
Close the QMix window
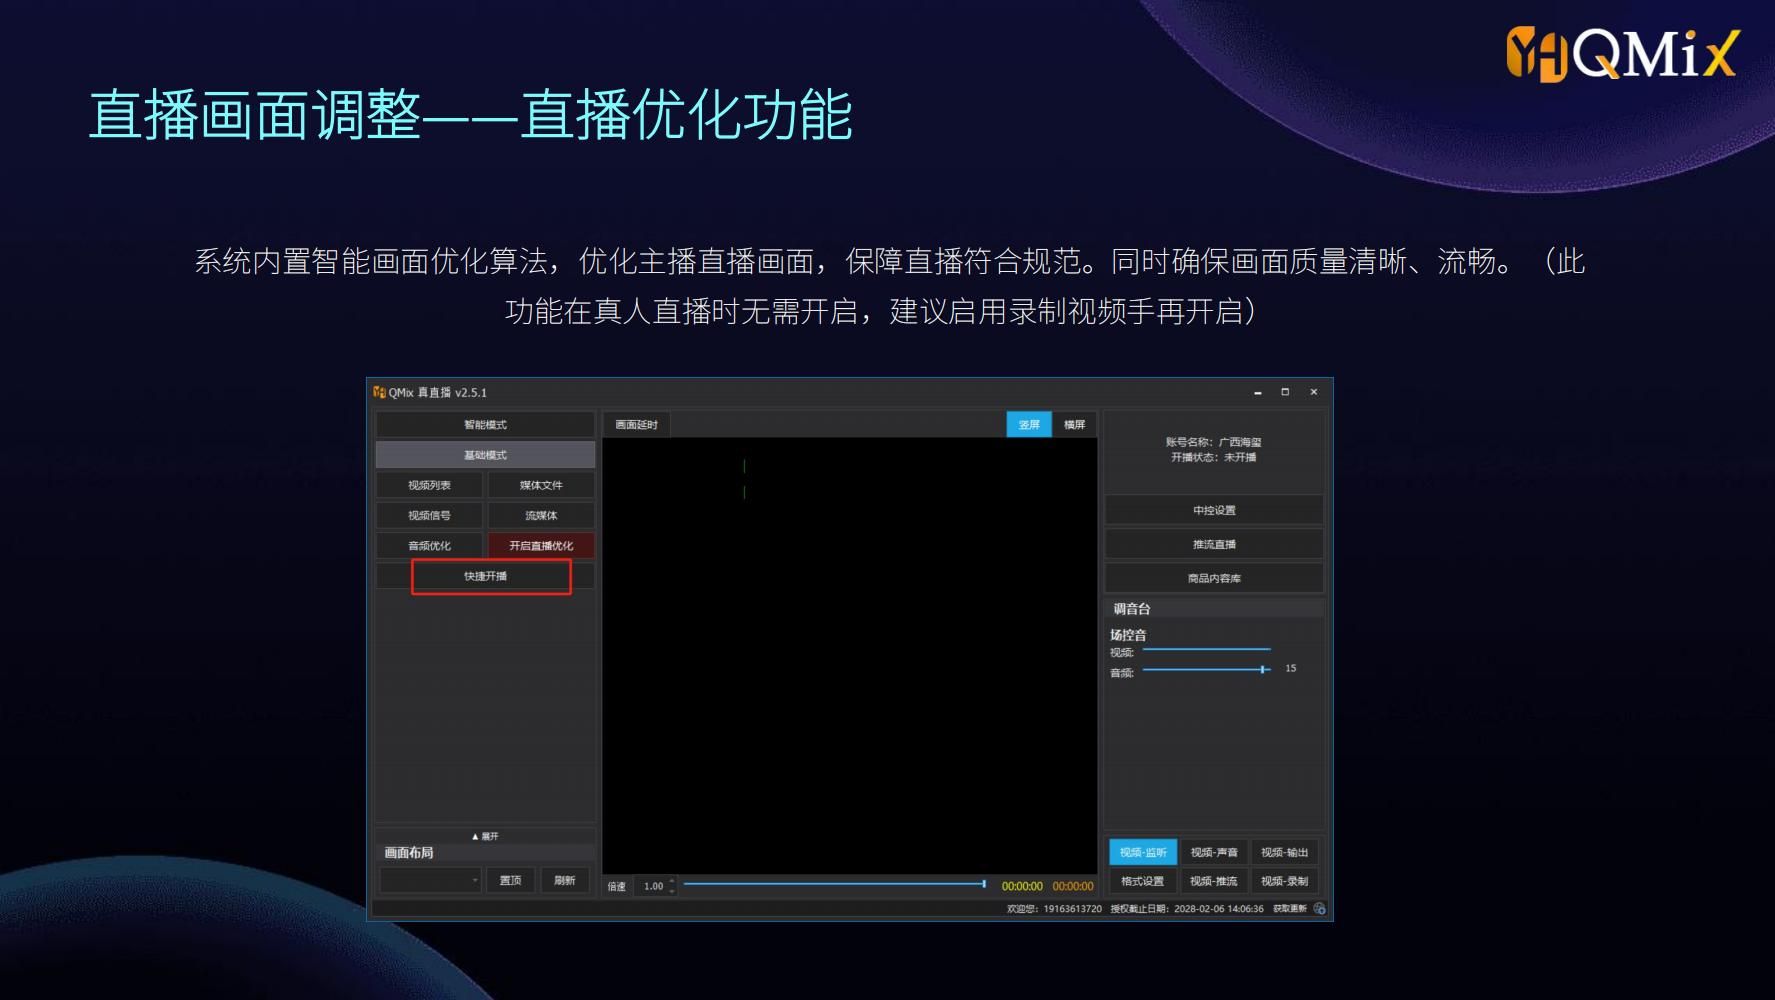click(x=1314, y=392)
